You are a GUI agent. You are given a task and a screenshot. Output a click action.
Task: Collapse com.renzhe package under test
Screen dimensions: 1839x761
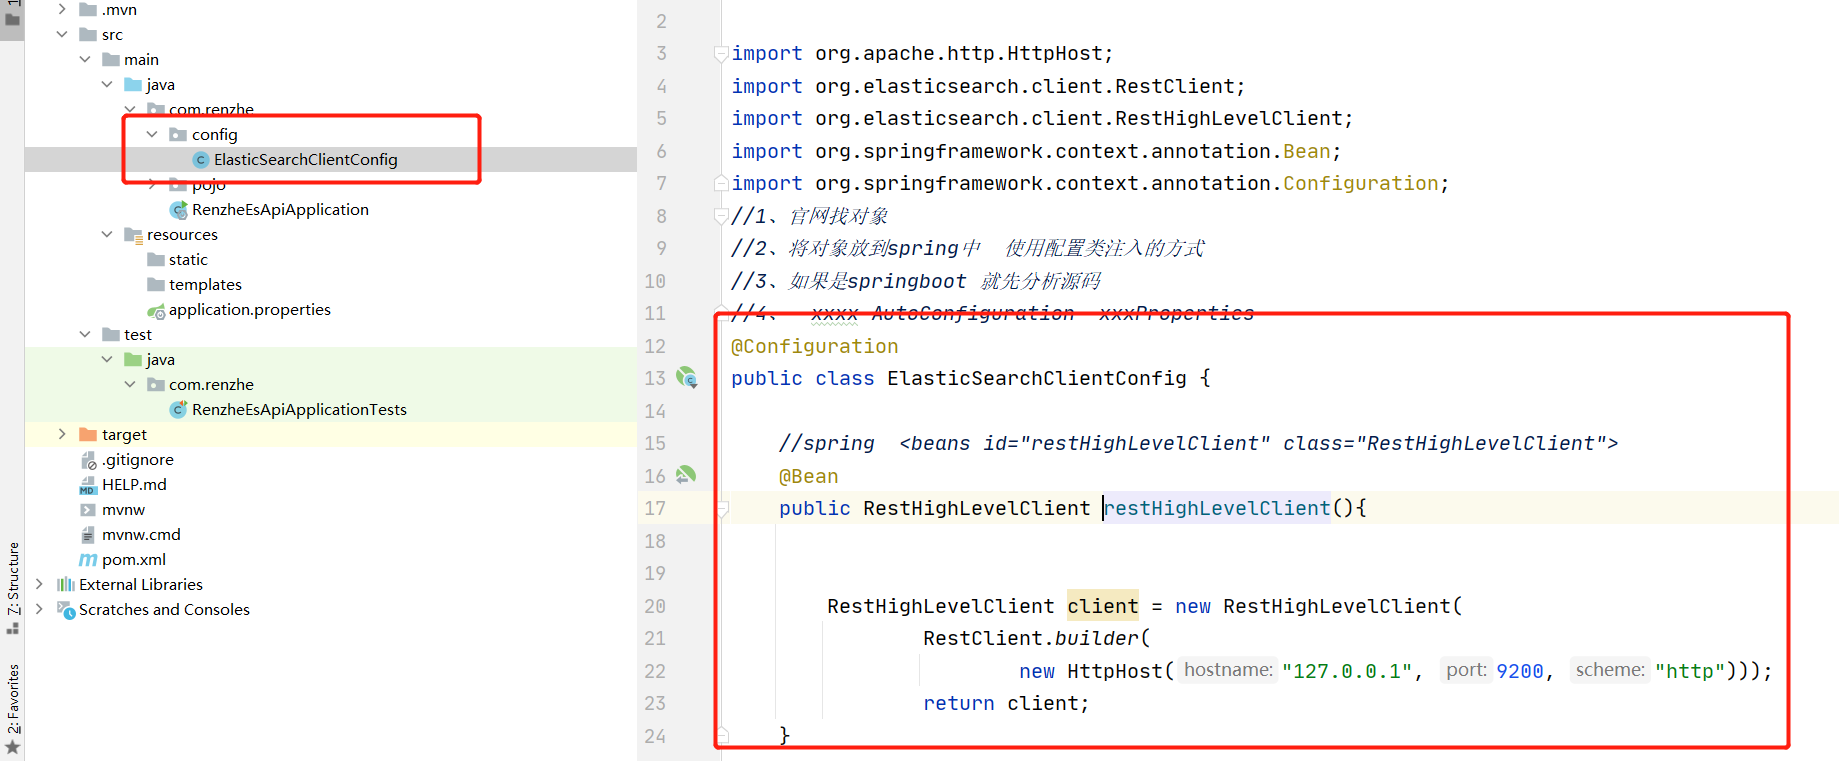pyautogui.click(x=130, y=384)
